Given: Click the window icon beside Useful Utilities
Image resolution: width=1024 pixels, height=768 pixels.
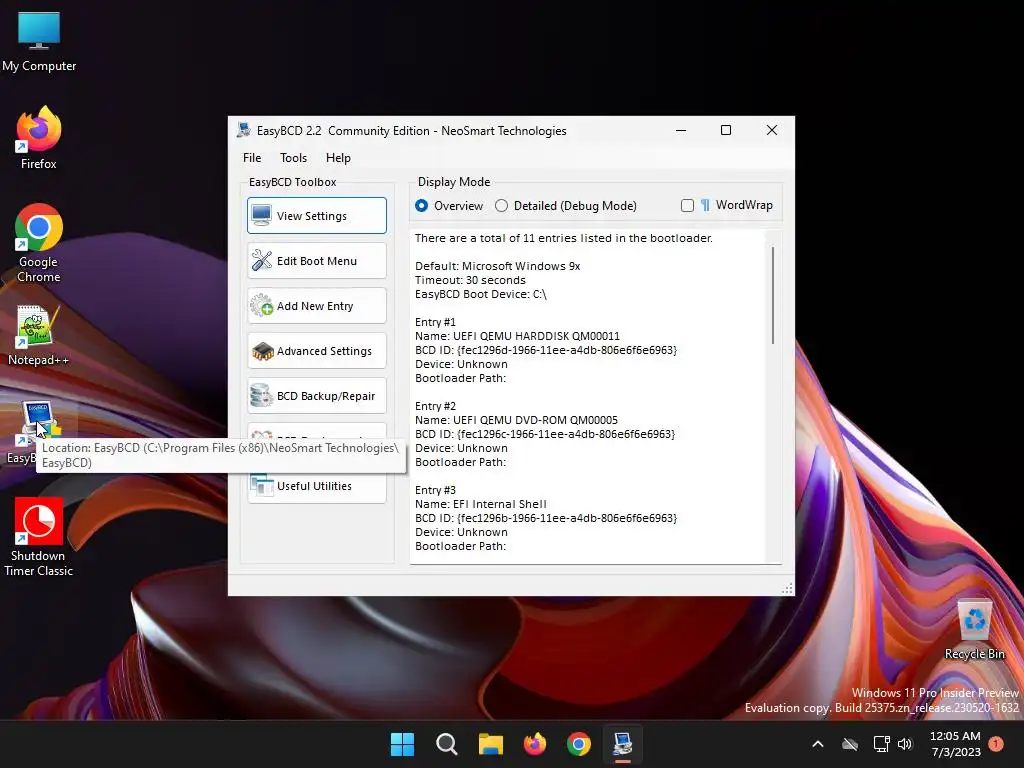Looking at the screenshot, I should point(262,485).
